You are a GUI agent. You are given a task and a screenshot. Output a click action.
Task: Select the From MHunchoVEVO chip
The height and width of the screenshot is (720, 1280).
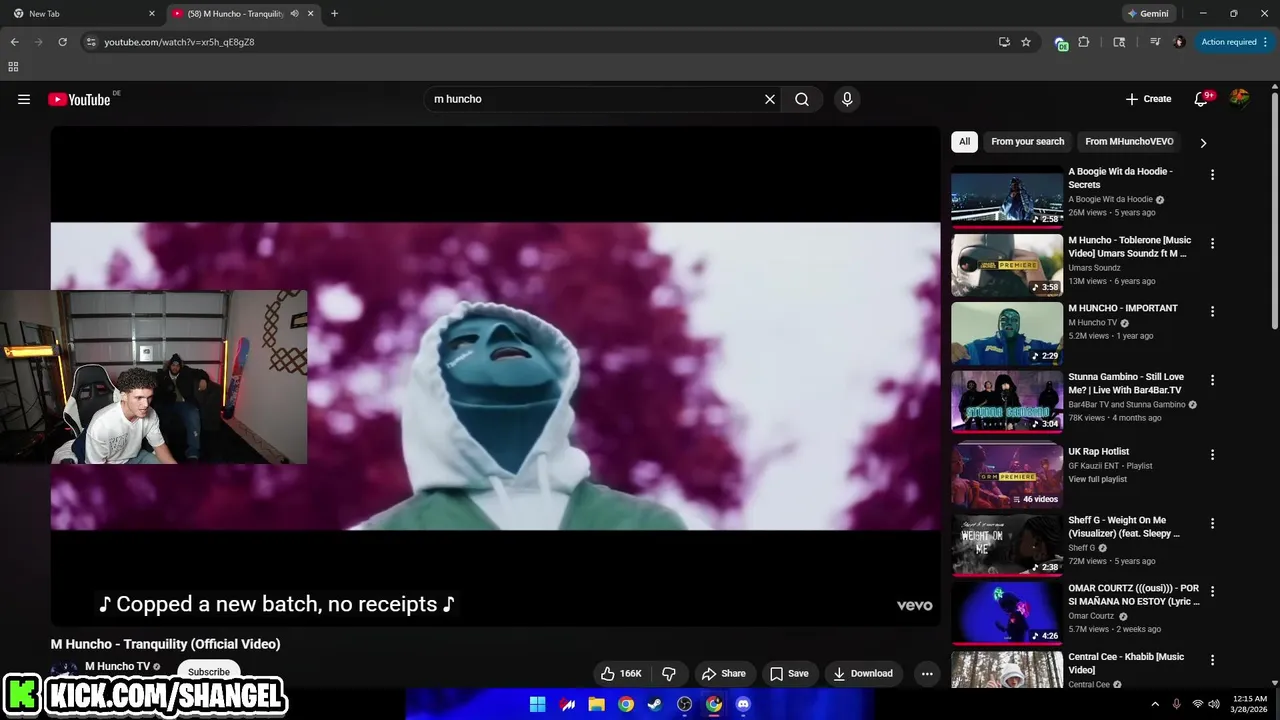pos(1129,142)
